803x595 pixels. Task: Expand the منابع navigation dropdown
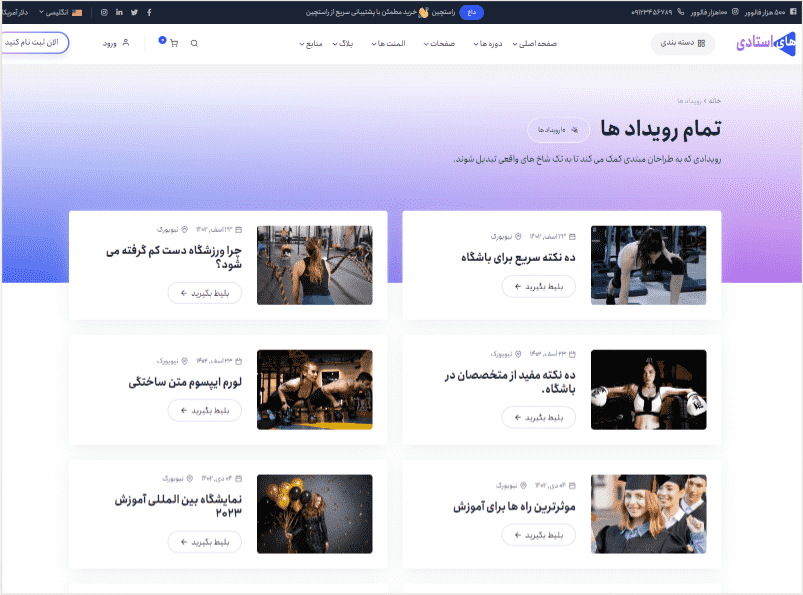pyautogui.click(x=313, y=43)
